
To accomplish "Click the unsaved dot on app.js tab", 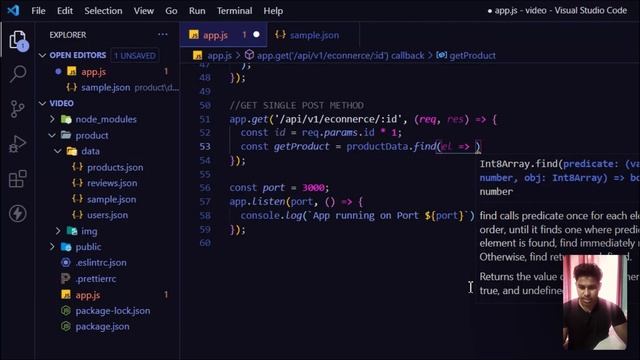I will coord(256,35).
